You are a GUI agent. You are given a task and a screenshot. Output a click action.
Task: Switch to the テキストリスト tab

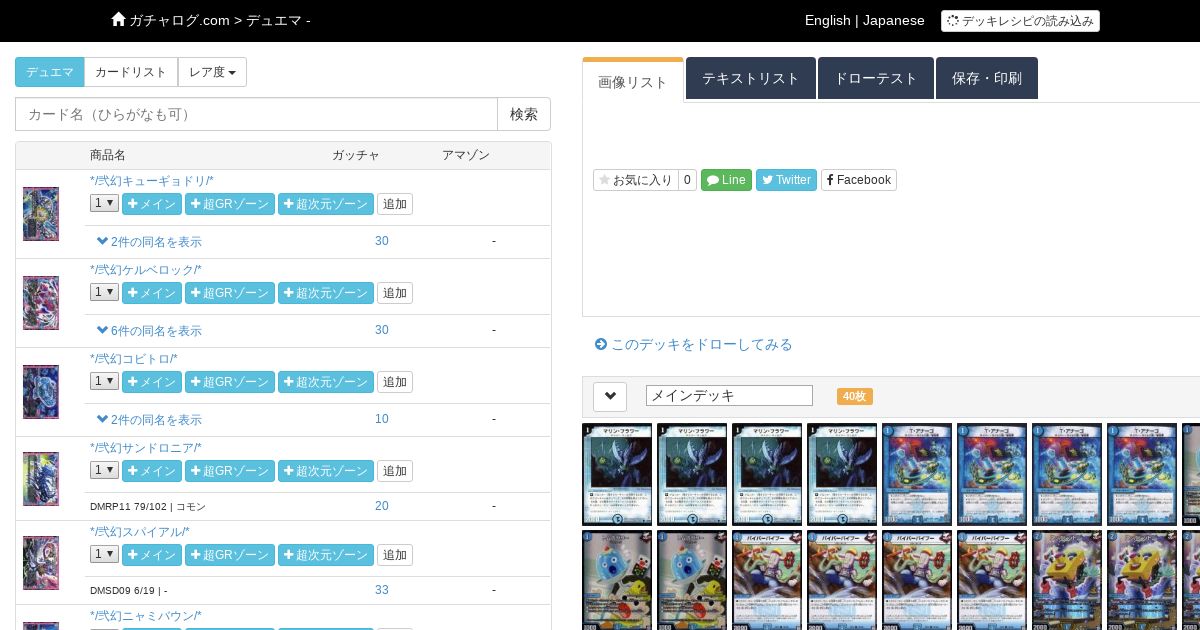pyautogui.click(x=751, y=78)
